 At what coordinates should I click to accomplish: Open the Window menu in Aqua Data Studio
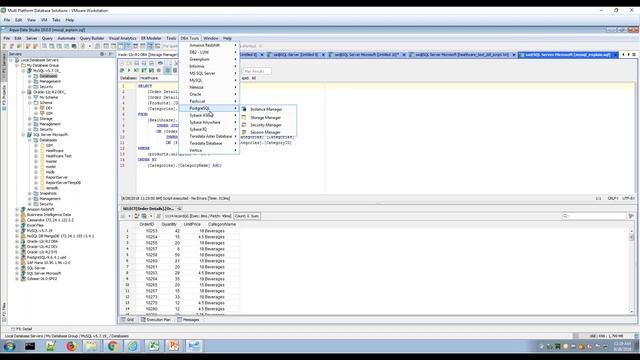pos(211,38)
